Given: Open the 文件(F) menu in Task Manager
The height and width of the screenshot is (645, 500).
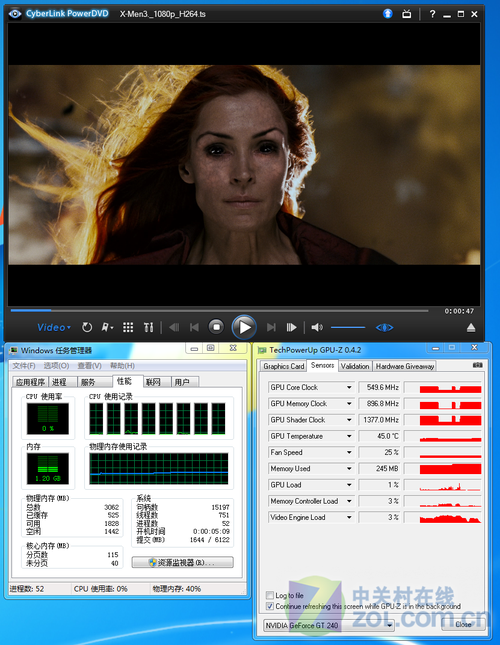Looking at the screenshot, I should [23, 366].
